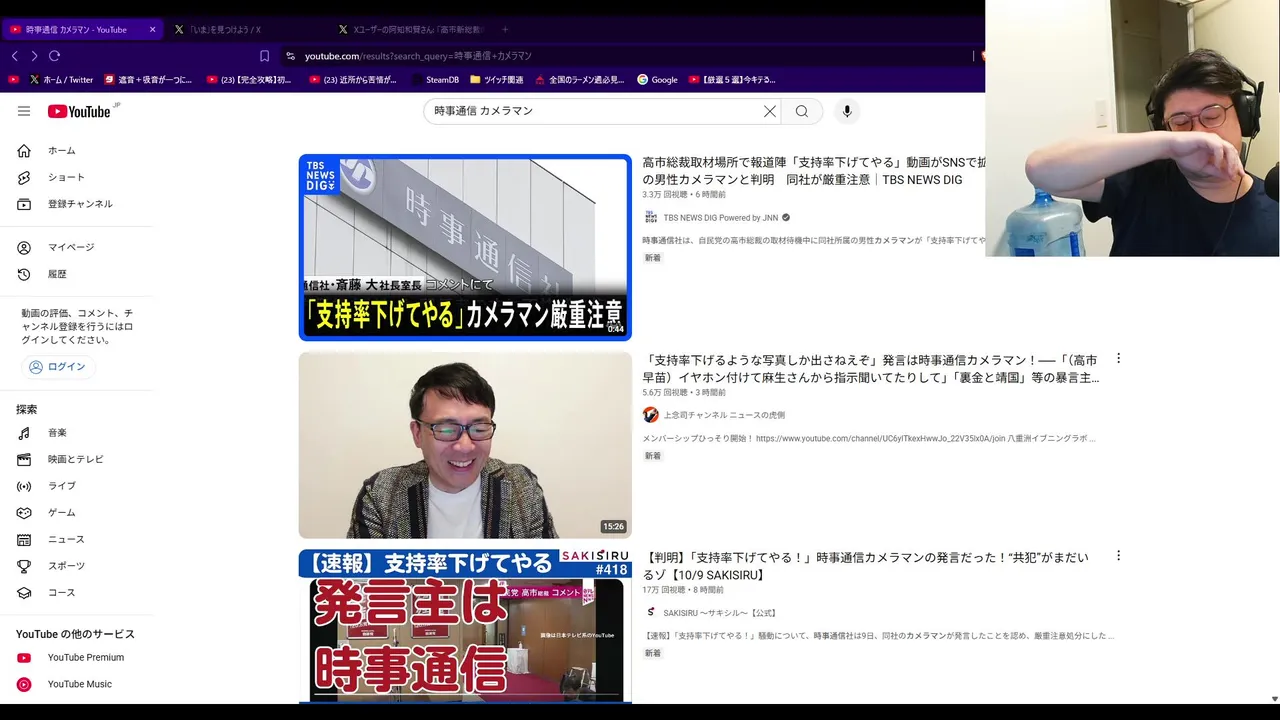
Task: Play the SAKISIRU #418 video thumbnail
Action: click(x=465, y=626)
